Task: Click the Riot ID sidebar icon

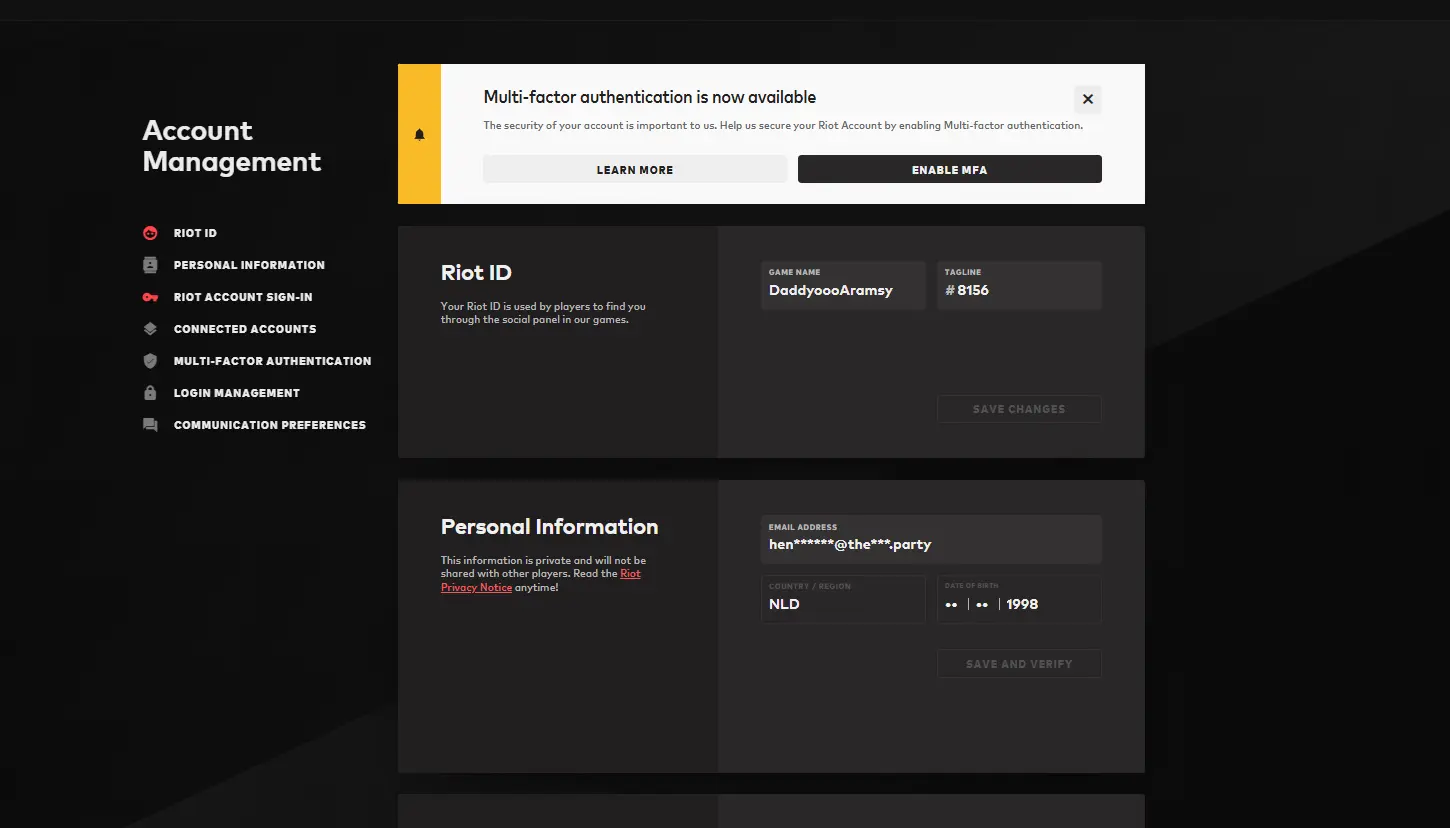Action: [x=150, y=233]
